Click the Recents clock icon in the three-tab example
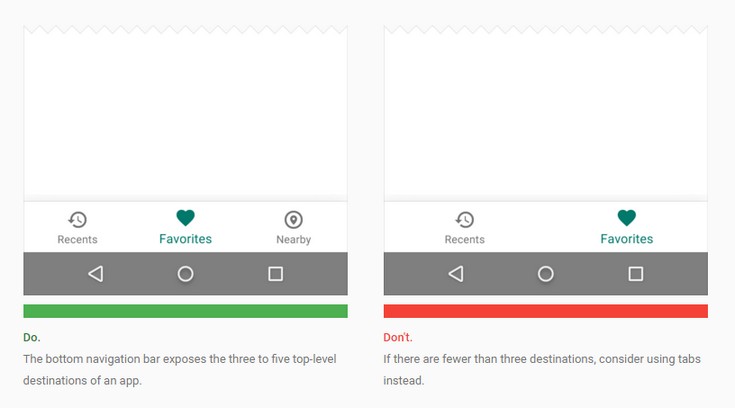 click(77, 220)
